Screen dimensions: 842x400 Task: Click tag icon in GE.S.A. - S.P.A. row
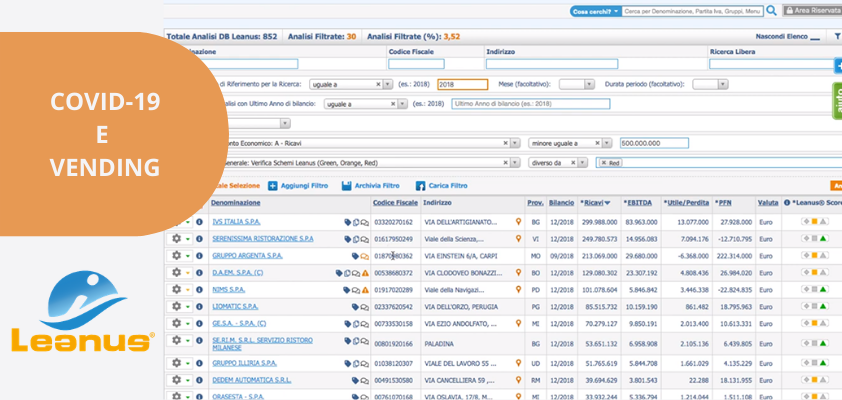[x=347, y=324]
